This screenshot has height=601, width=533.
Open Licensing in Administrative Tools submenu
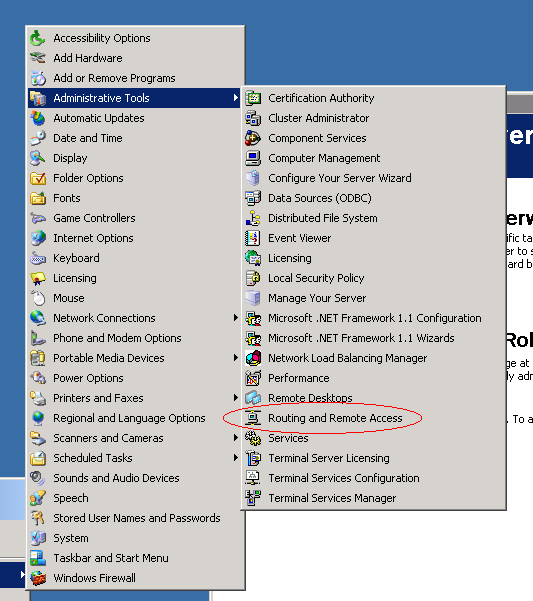coord(374,258)
